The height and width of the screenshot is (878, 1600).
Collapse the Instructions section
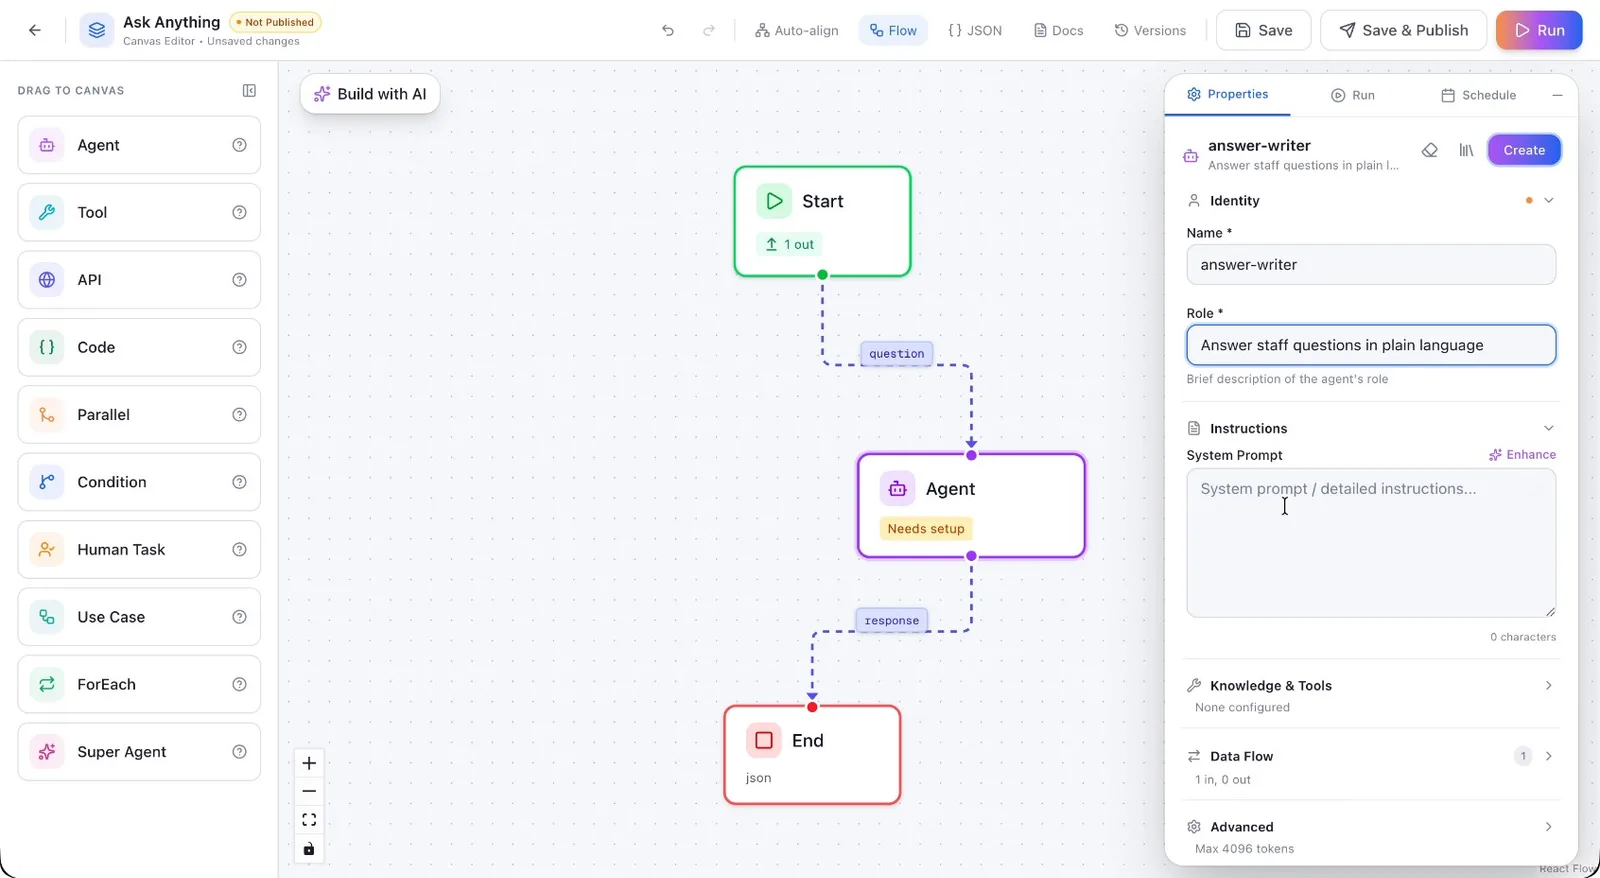(1549, 428)
